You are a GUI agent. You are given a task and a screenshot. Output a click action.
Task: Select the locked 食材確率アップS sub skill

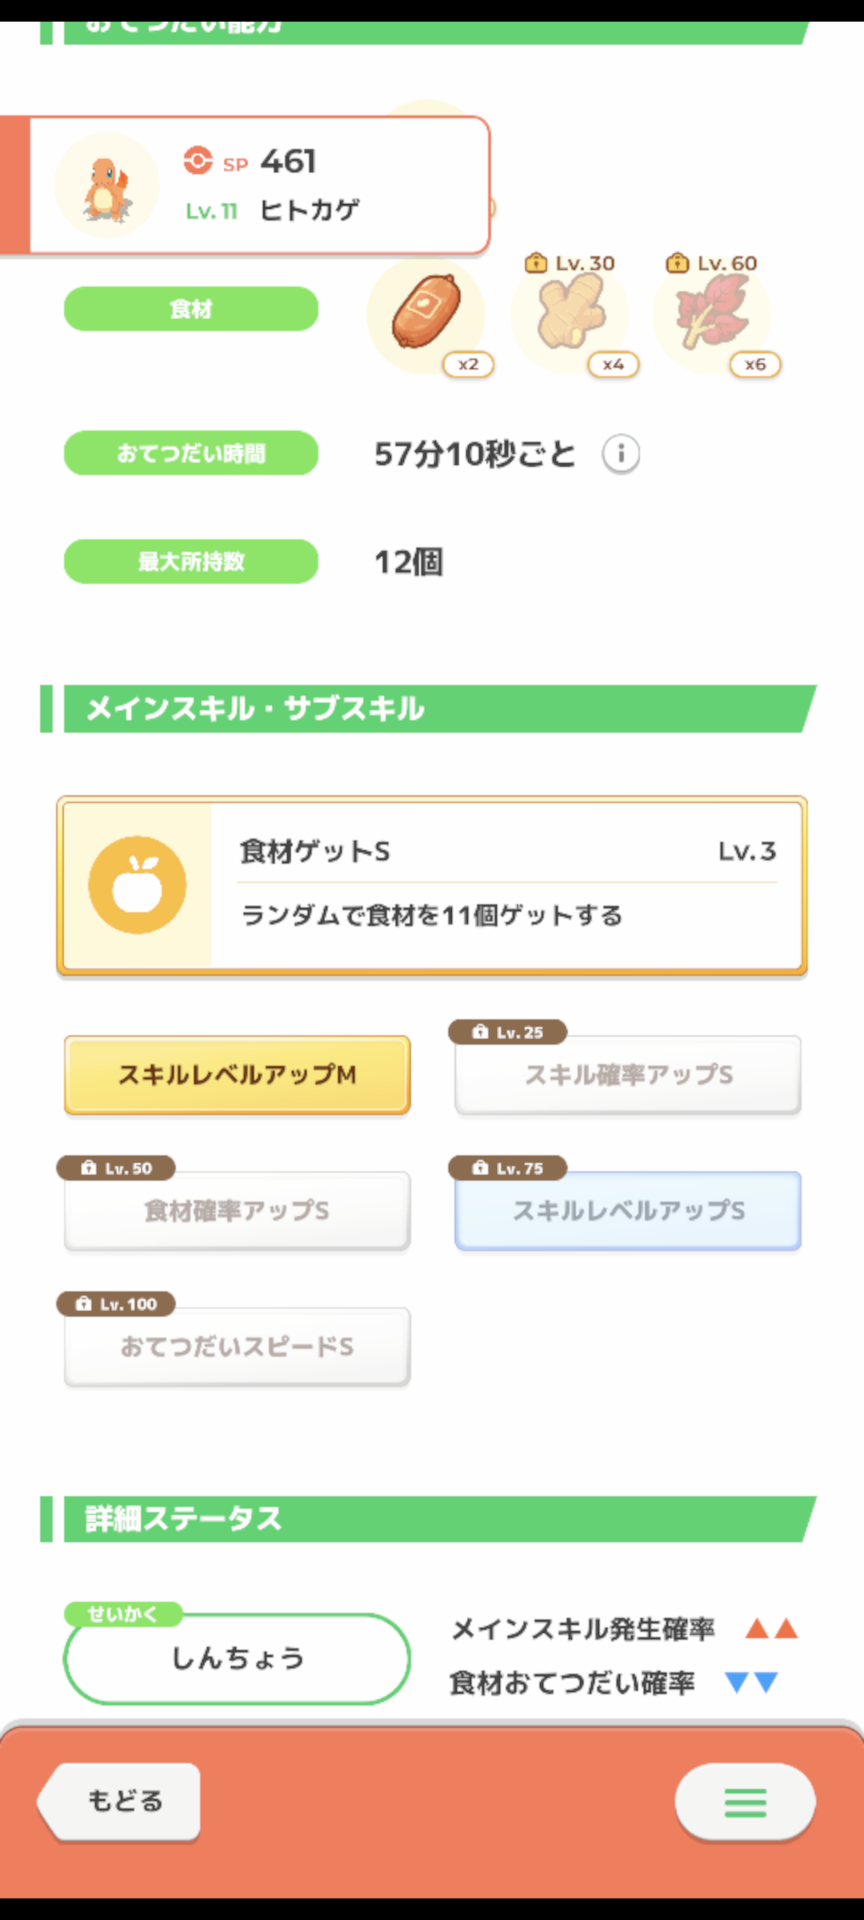pos(237,1211)
